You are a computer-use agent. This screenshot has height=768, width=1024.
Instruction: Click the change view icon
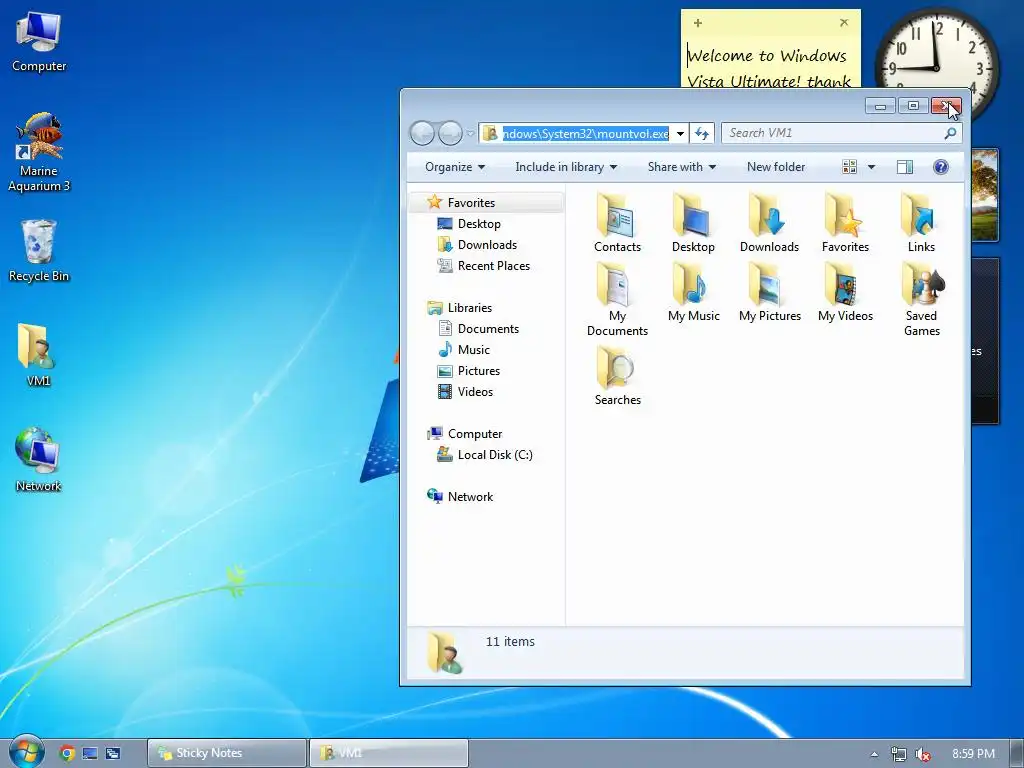coord(849,167)
